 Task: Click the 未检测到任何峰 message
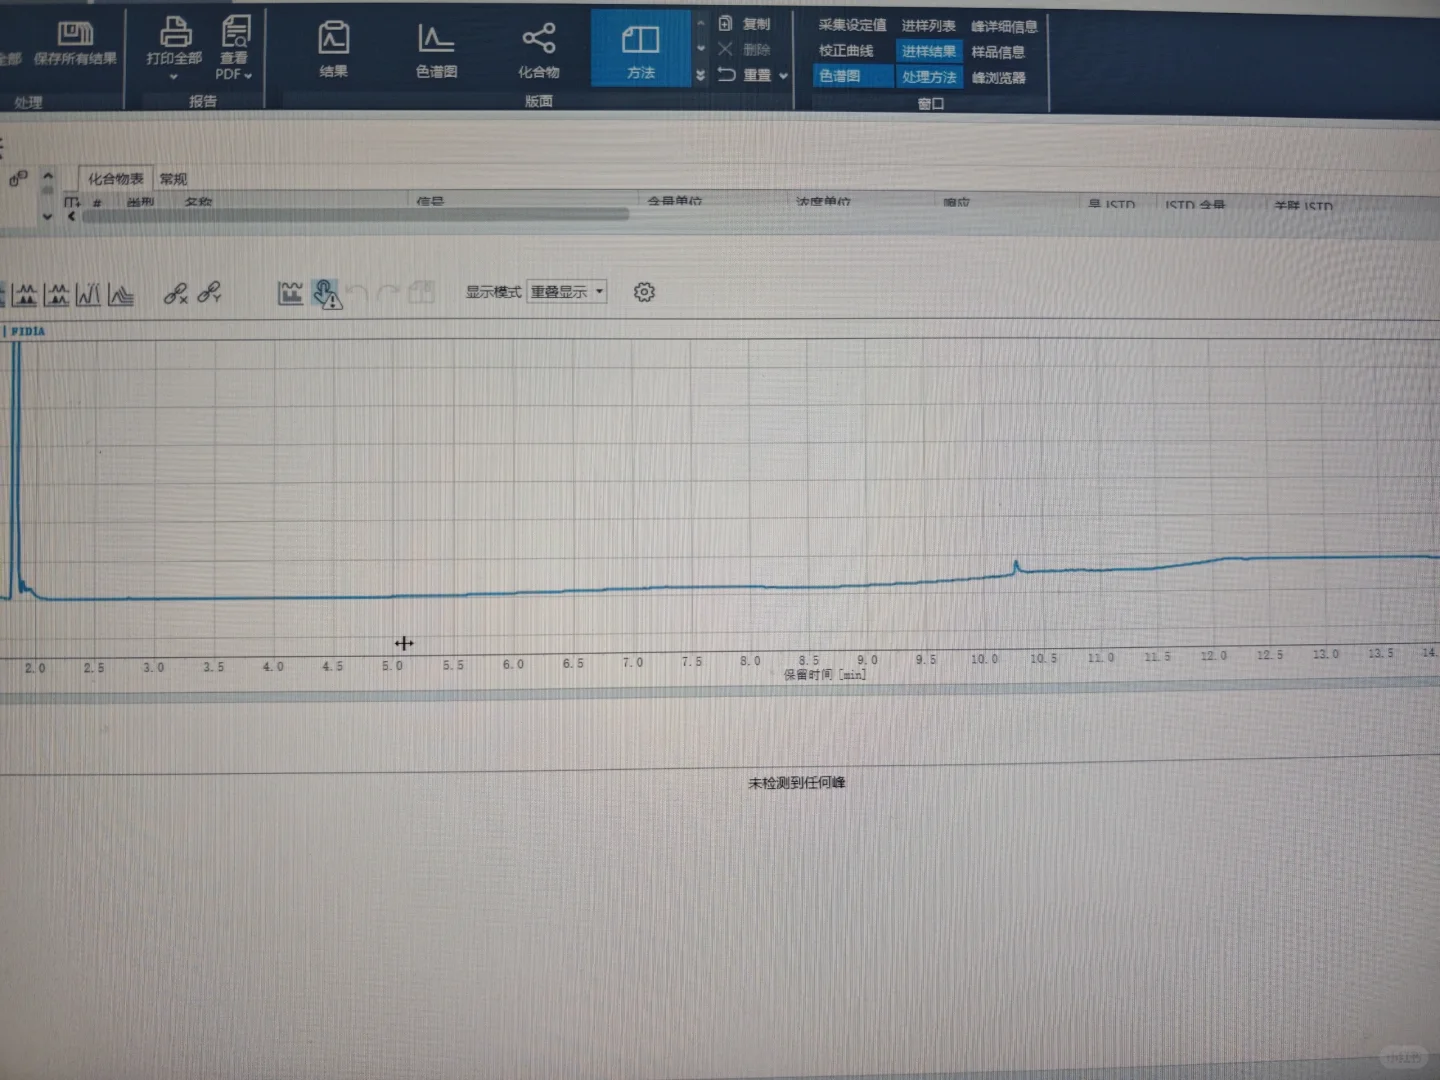(796, 782)
